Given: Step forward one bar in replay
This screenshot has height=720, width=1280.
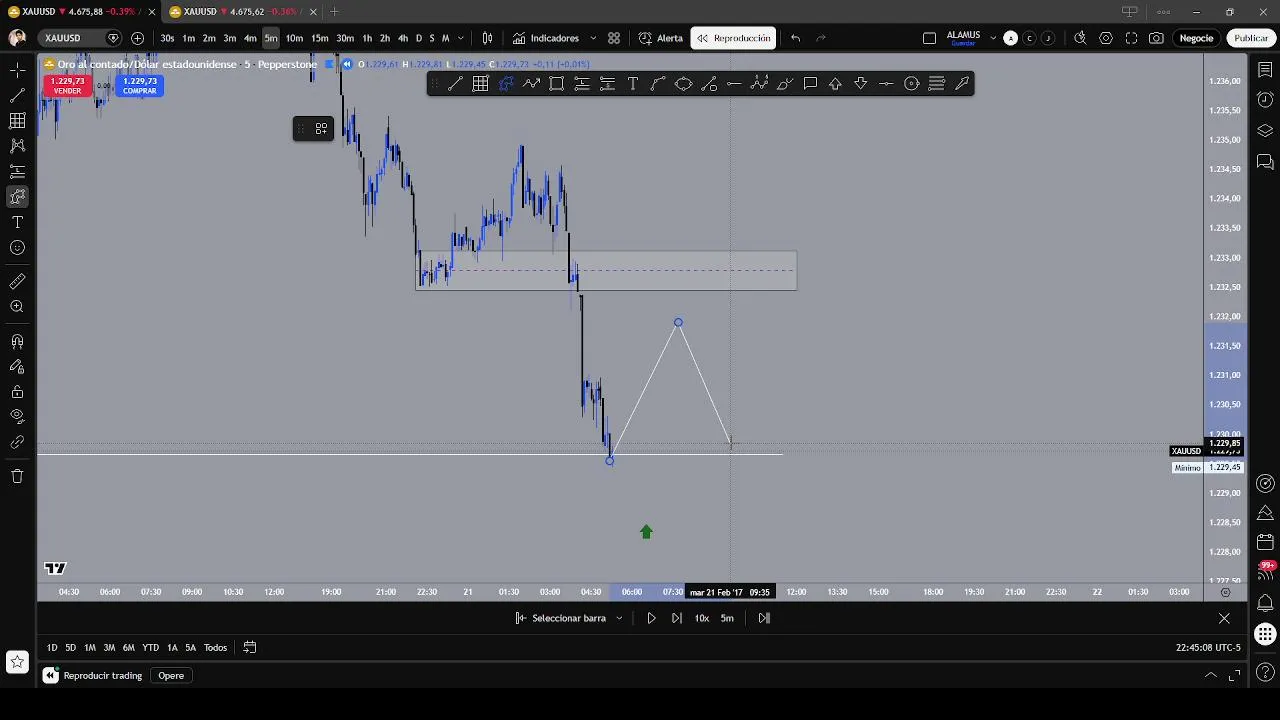Looking at the screenshot, I should (x=676, y=618).
